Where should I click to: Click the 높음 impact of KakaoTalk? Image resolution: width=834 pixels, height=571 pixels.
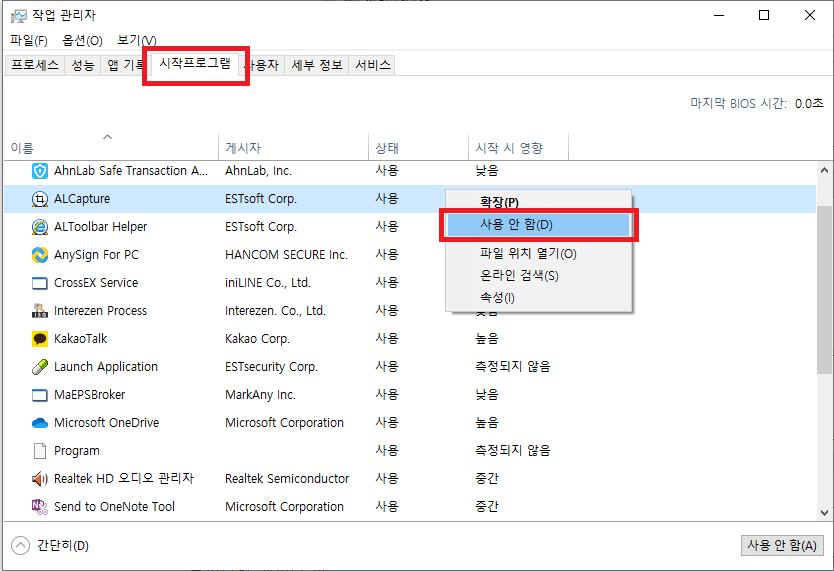coord(487,339)
